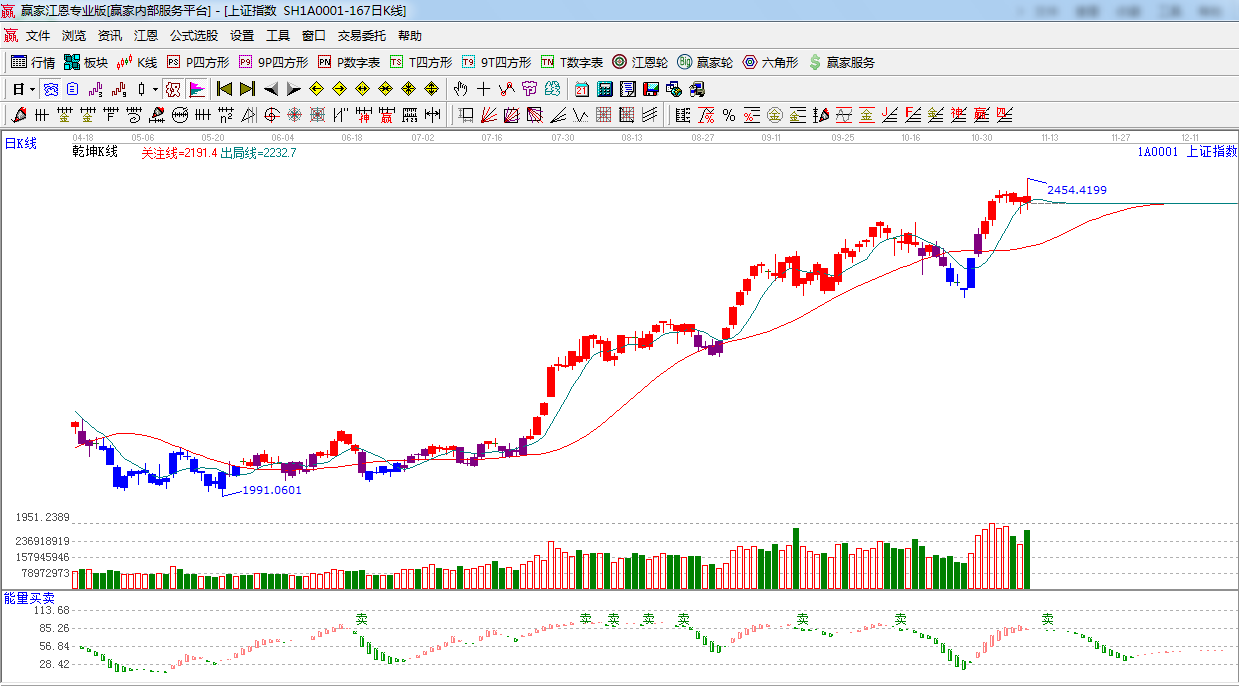Viewport: 1239px width, 686px height.
Task: Select the crosshair cursor tool
Action: tap(484, 89)
